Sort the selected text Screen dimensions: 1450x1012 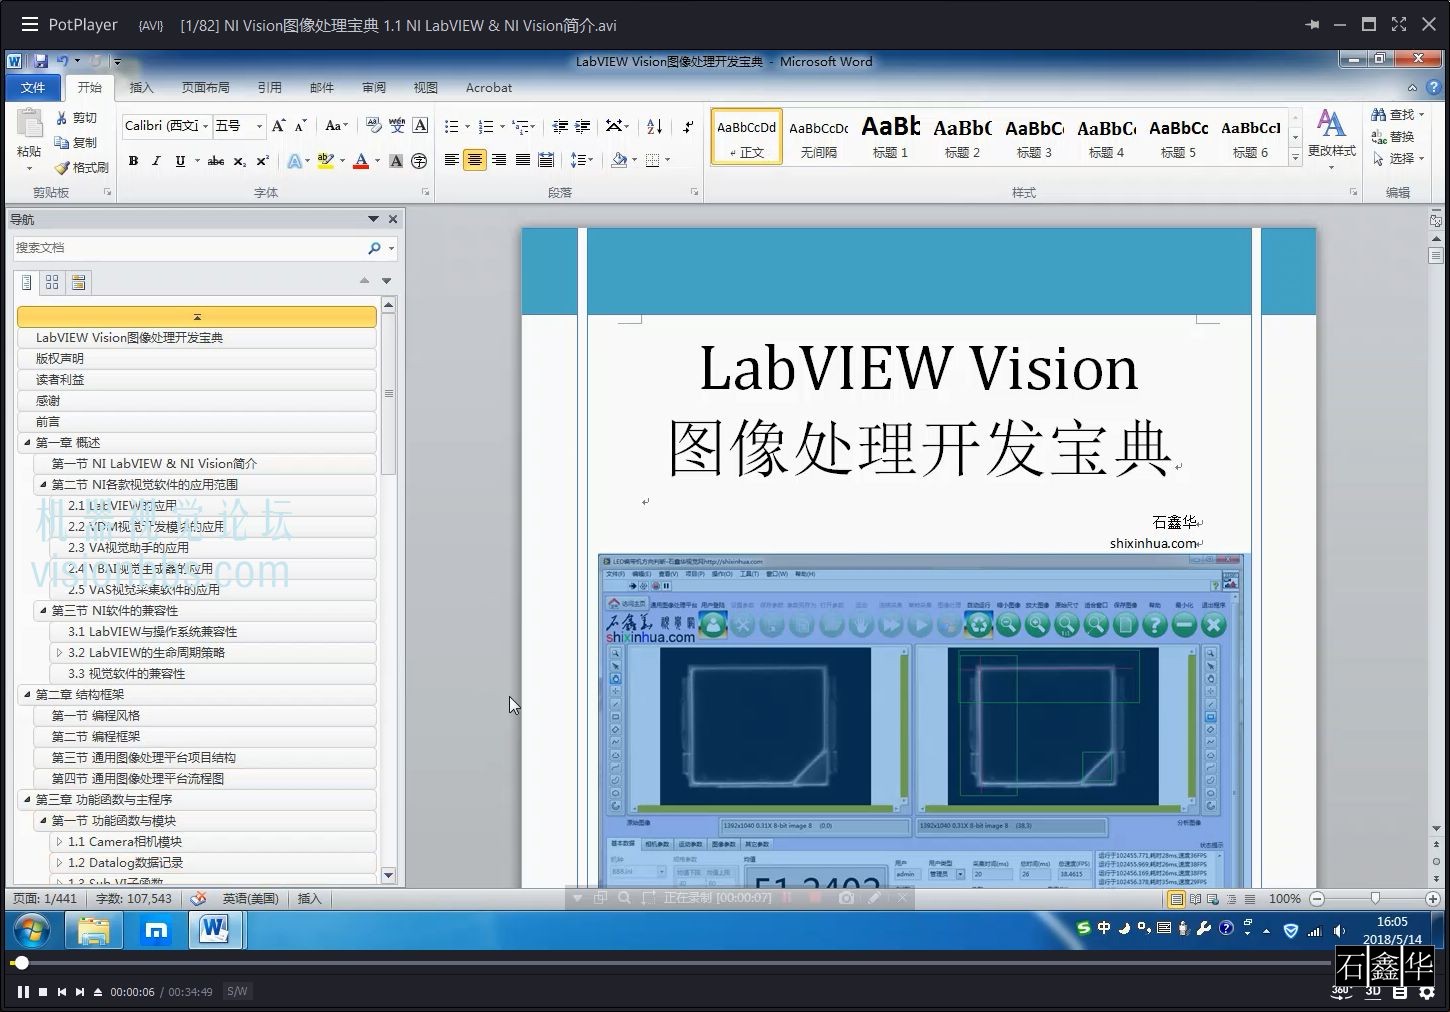[654, 126]
